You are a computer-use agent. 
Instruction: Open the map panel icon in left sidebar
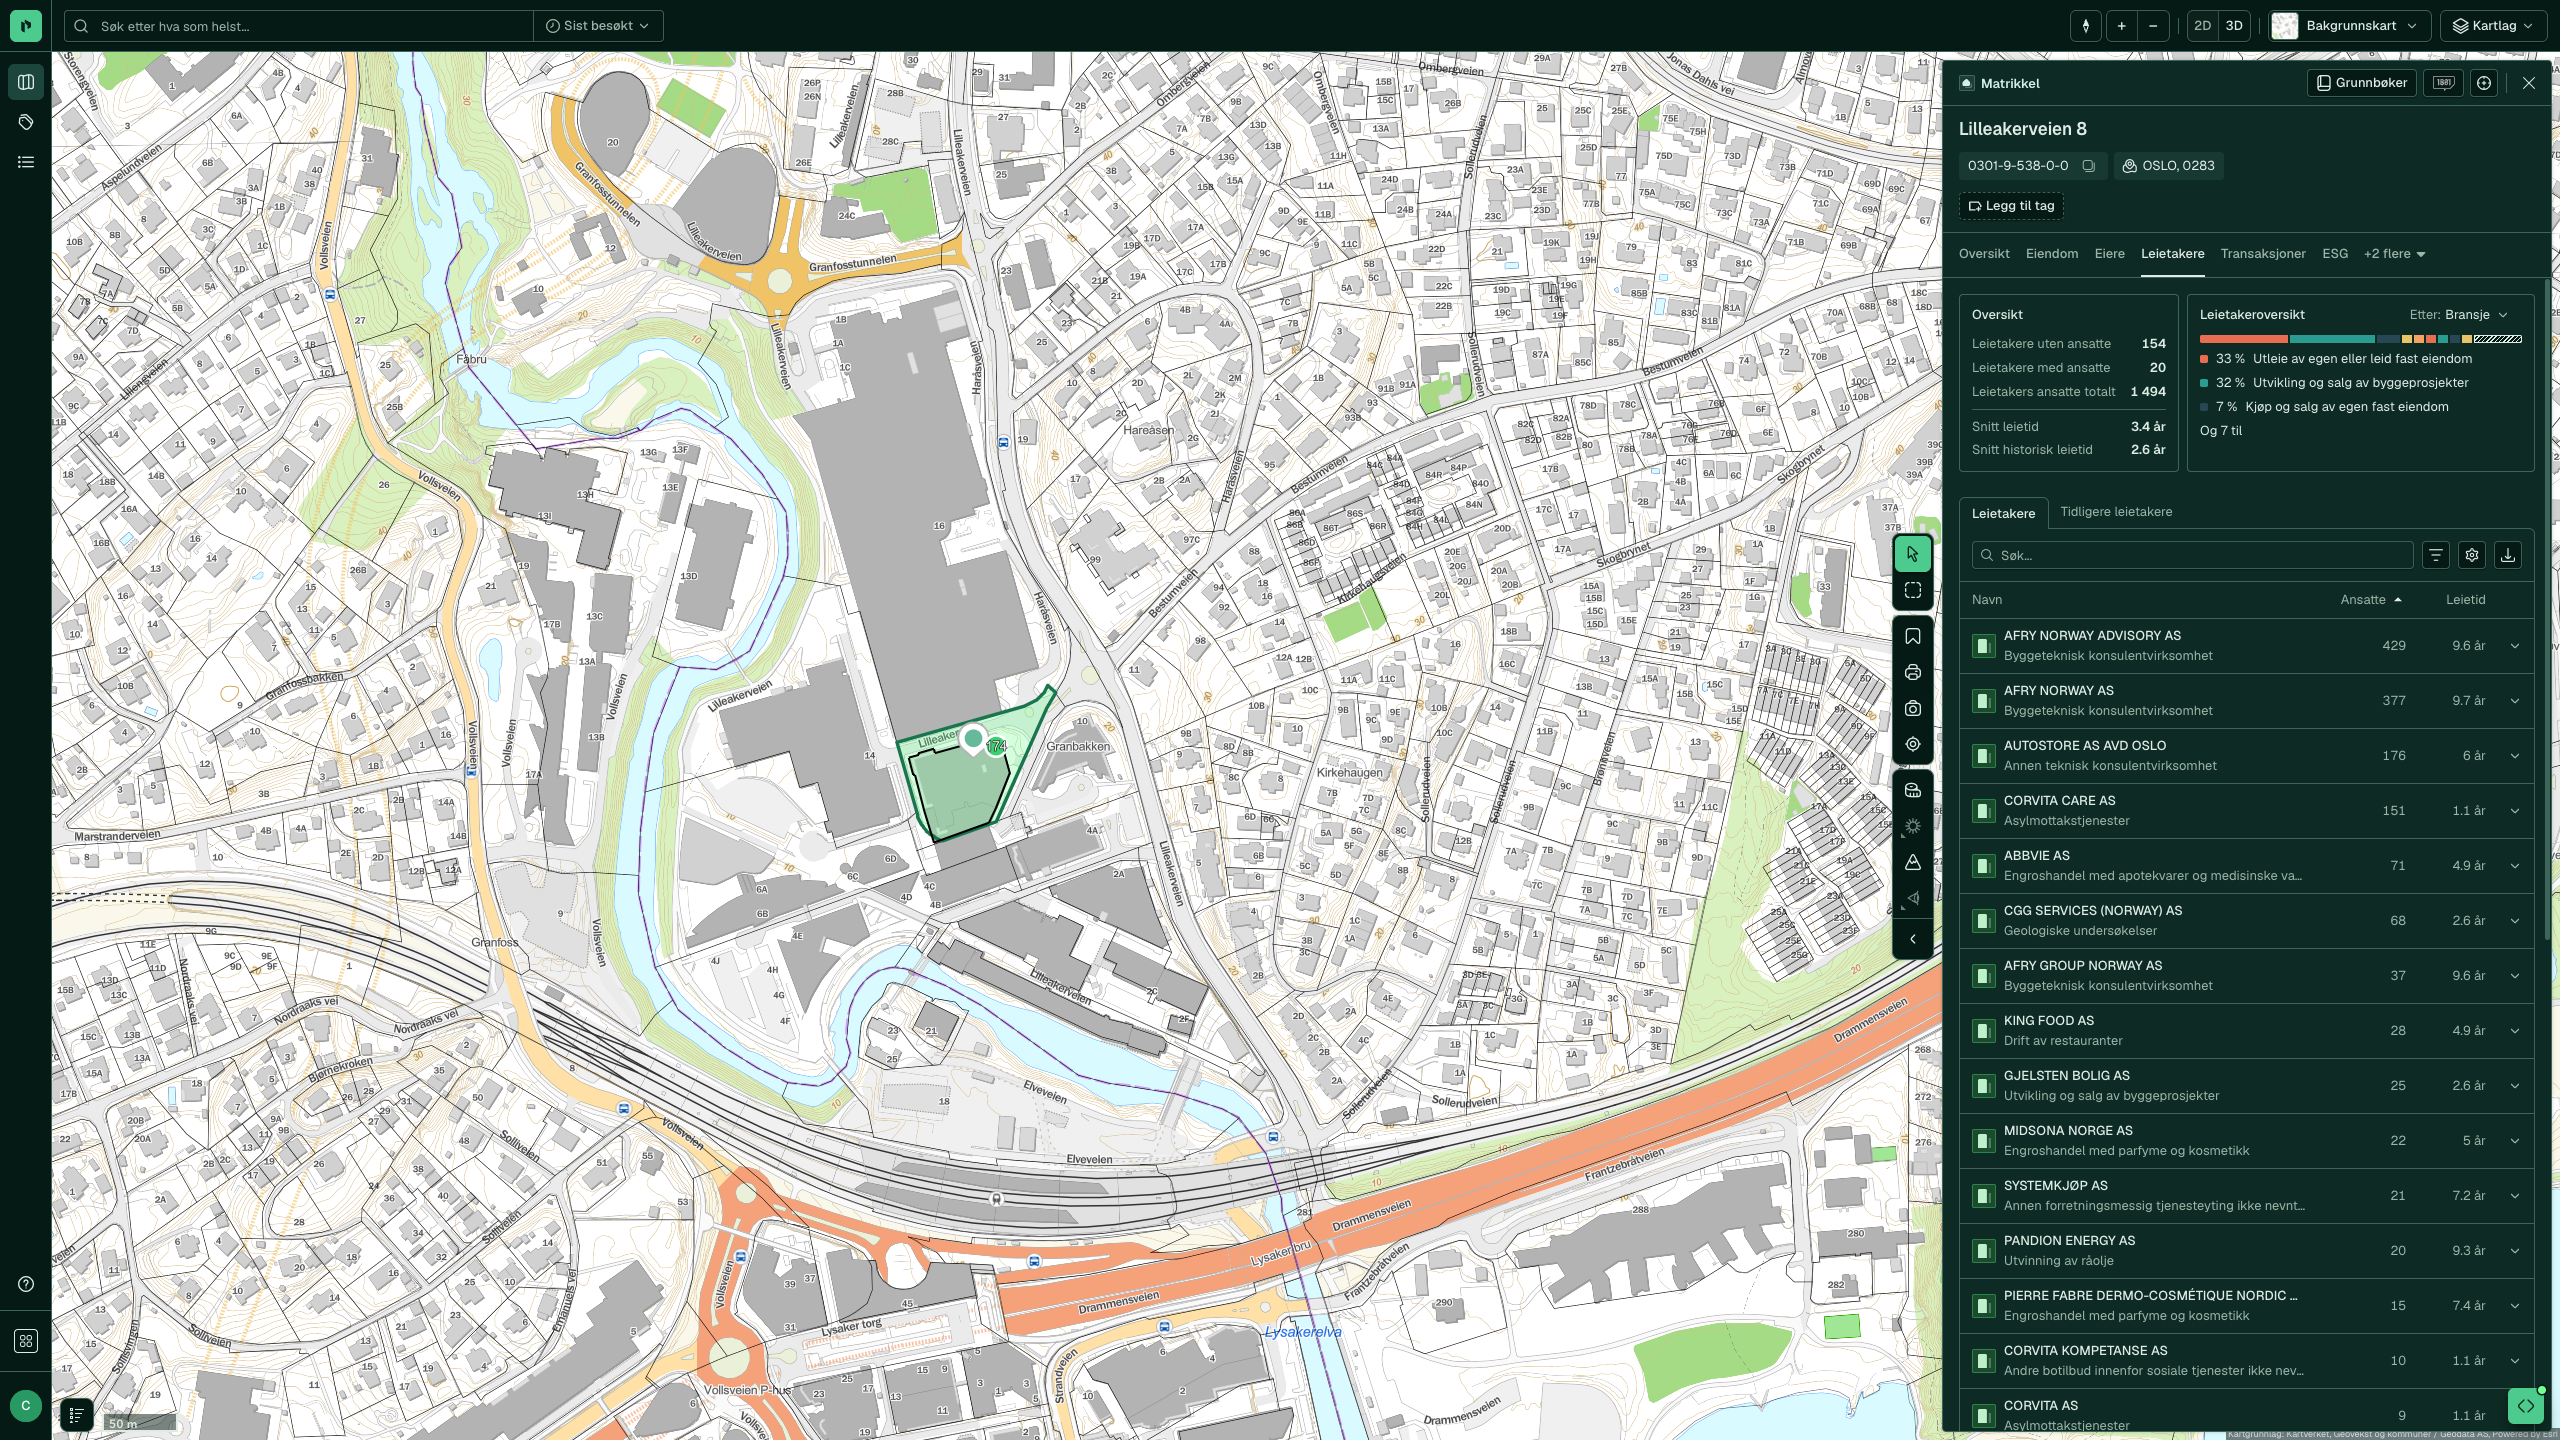26,82
